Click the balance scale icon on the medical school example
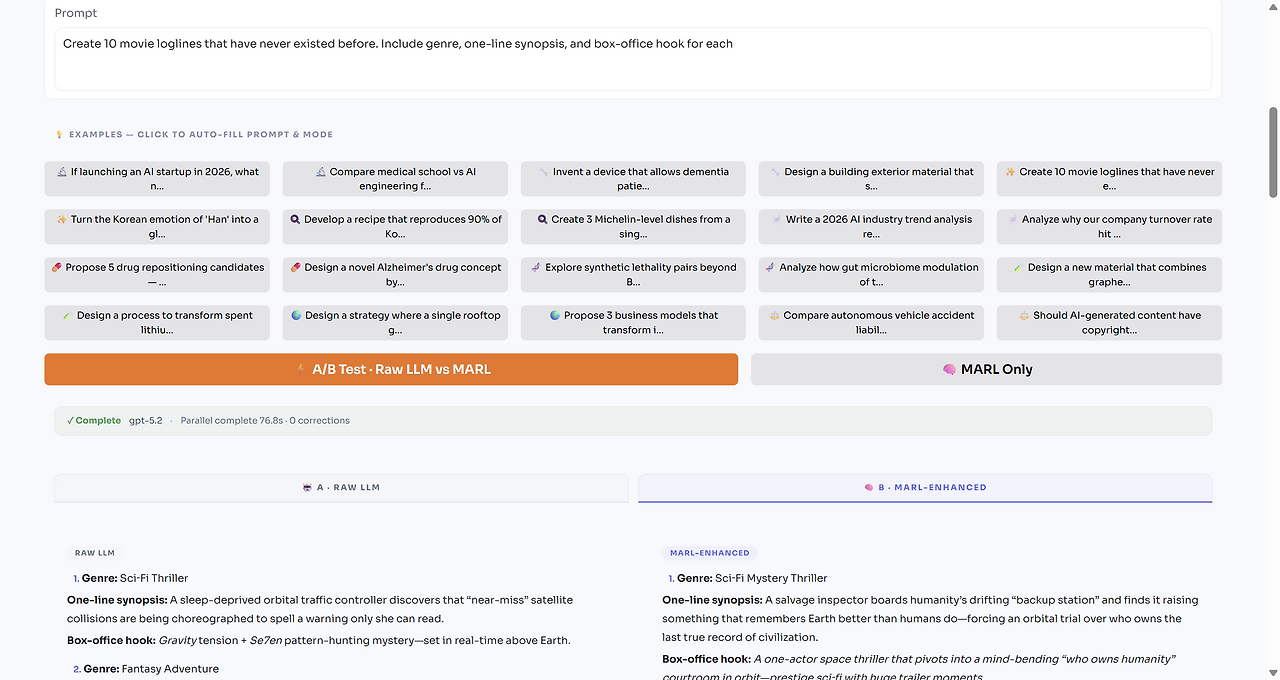Viewport: 1280px width, 680px height. 321,171
